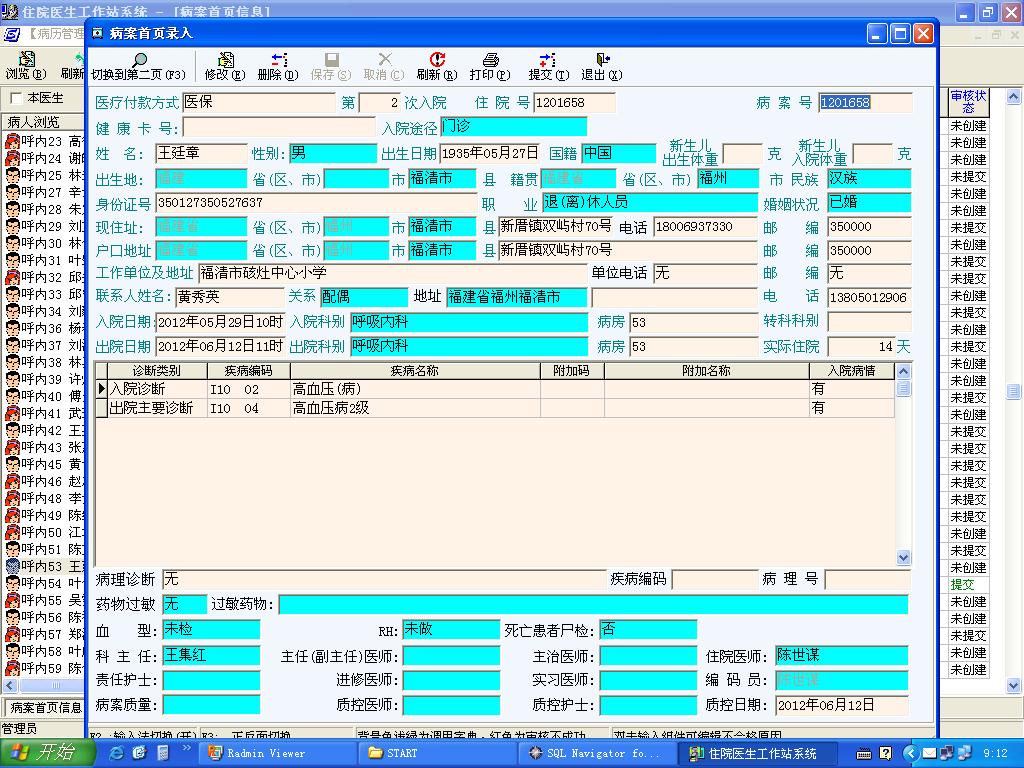The width and height of the screenshot is (1024, 768).
Task: Open the 性别 dropdown showing 男
Action: tap(333, 153)
